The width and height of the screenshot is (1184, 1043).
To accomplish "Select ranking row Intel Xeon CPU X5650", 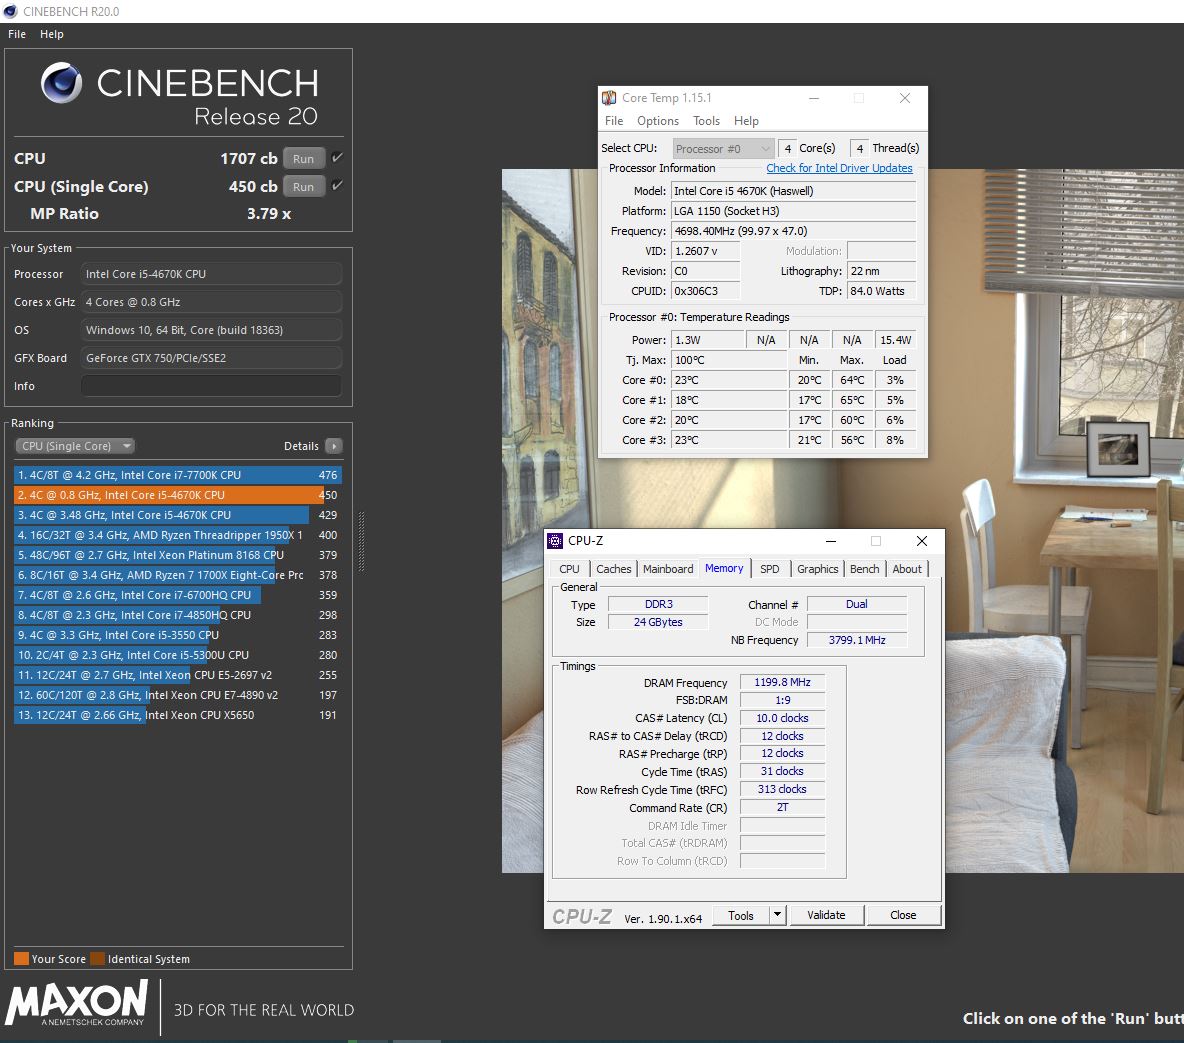I will point(177,715).
